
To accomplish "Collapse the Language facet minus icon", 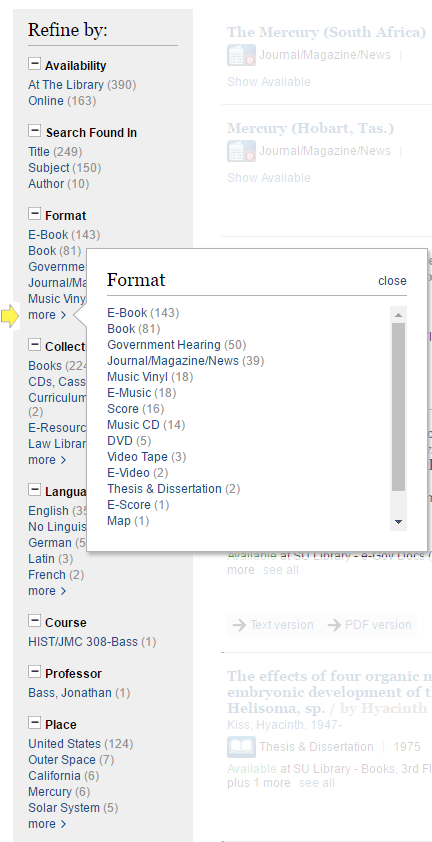I will pos(34,490).
